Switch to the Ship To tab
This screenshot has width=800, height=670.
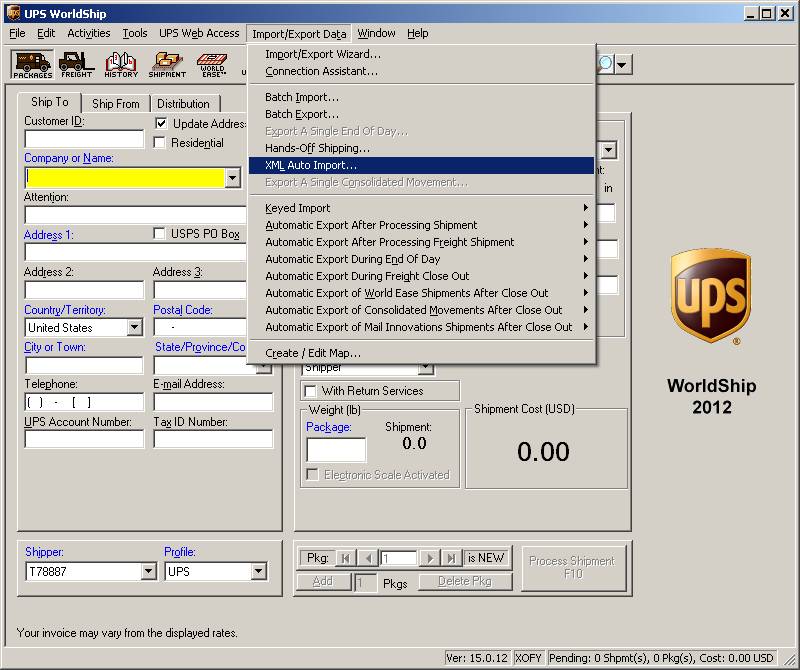[49, 102]
